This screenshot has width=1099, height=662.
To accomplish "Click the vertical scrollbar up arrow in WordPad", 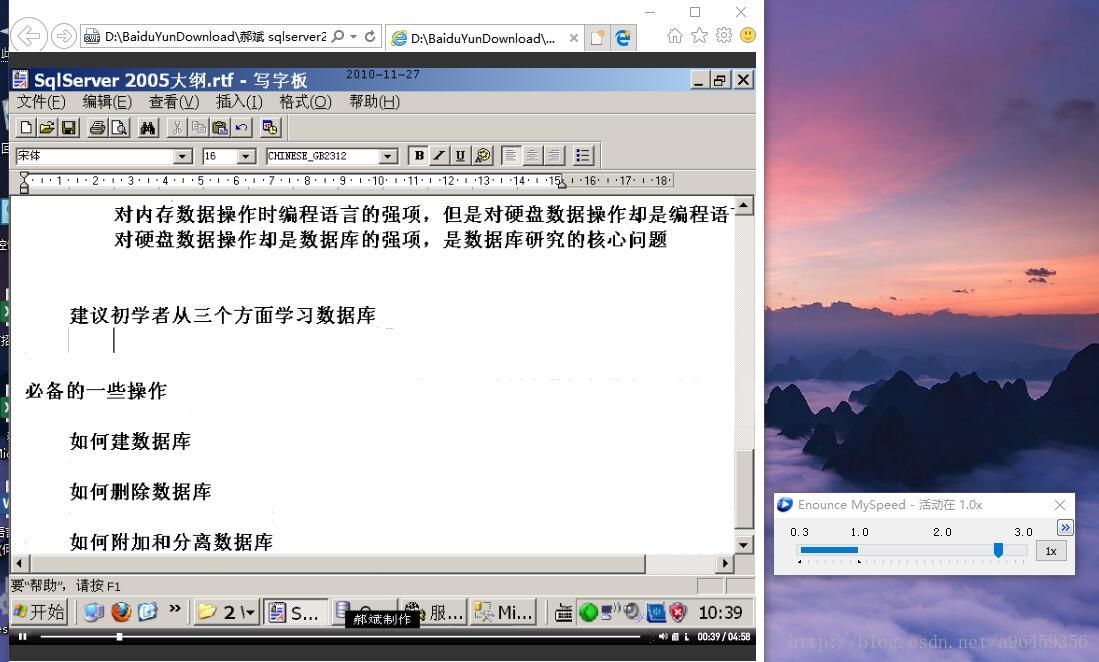I will pyautogui.click(x=744, y=205).
